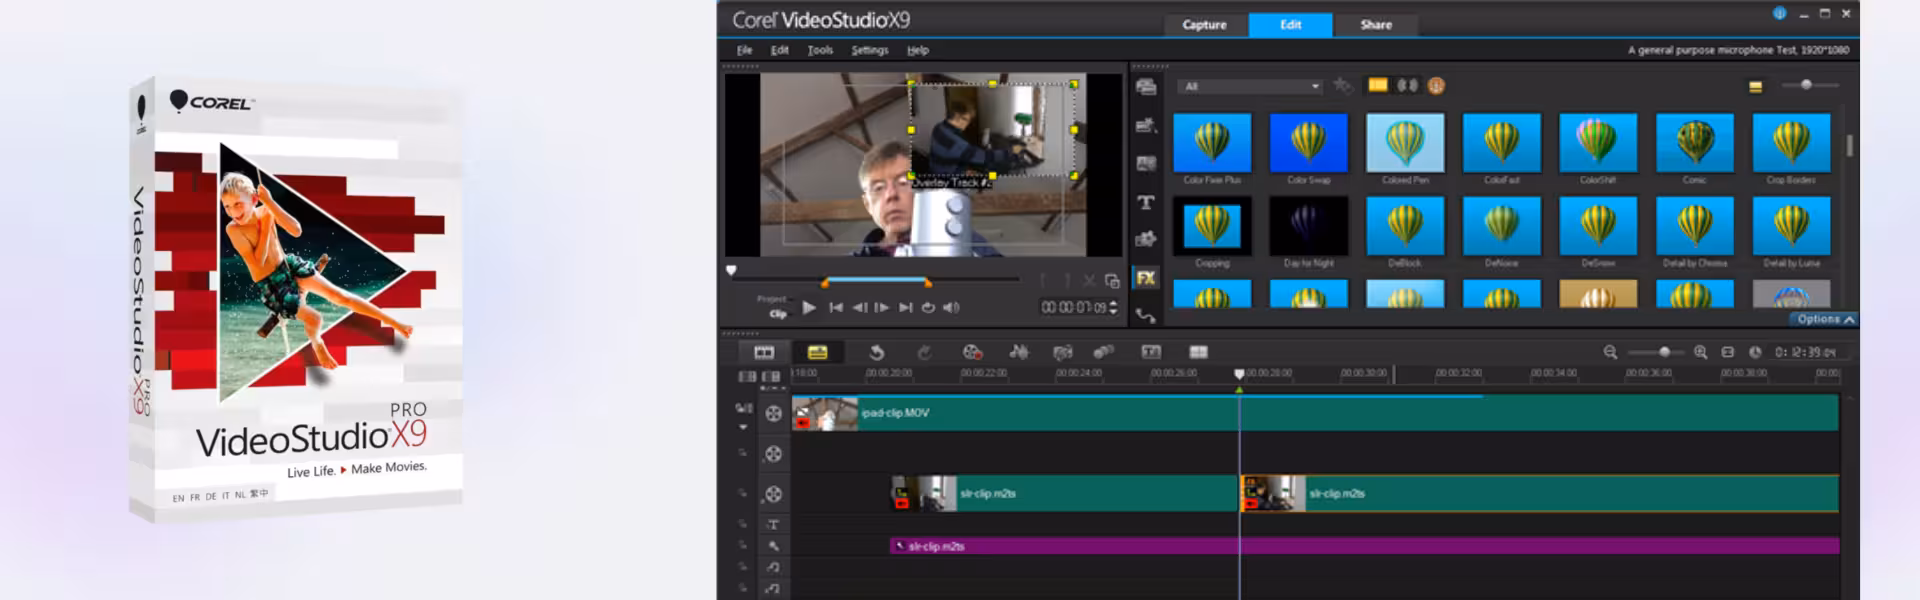This screenshot has height=600, width=1920.
Task: Step to next frame
Action: [x=882, y=308]
